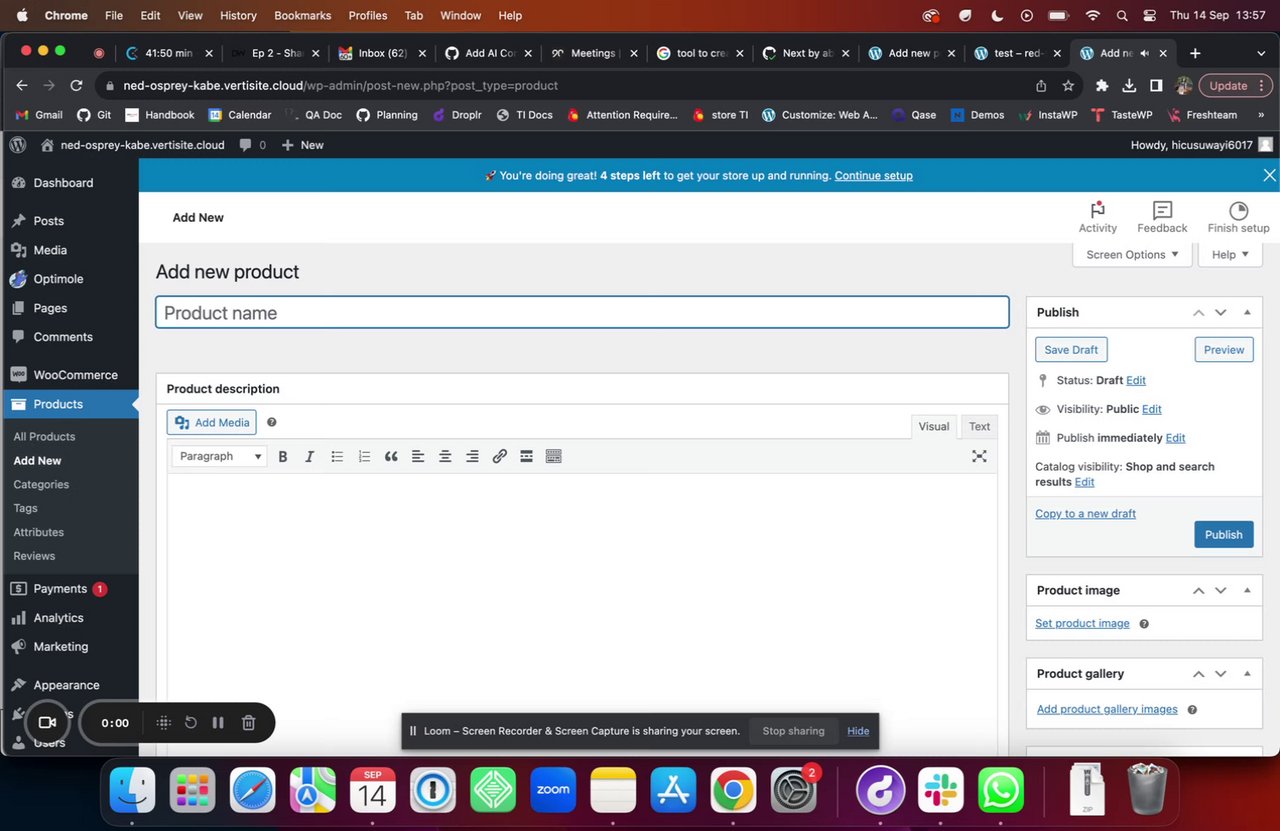Restart the Loom recording
This screenshot has height=831, width=1280.
(x=191, y=723)
